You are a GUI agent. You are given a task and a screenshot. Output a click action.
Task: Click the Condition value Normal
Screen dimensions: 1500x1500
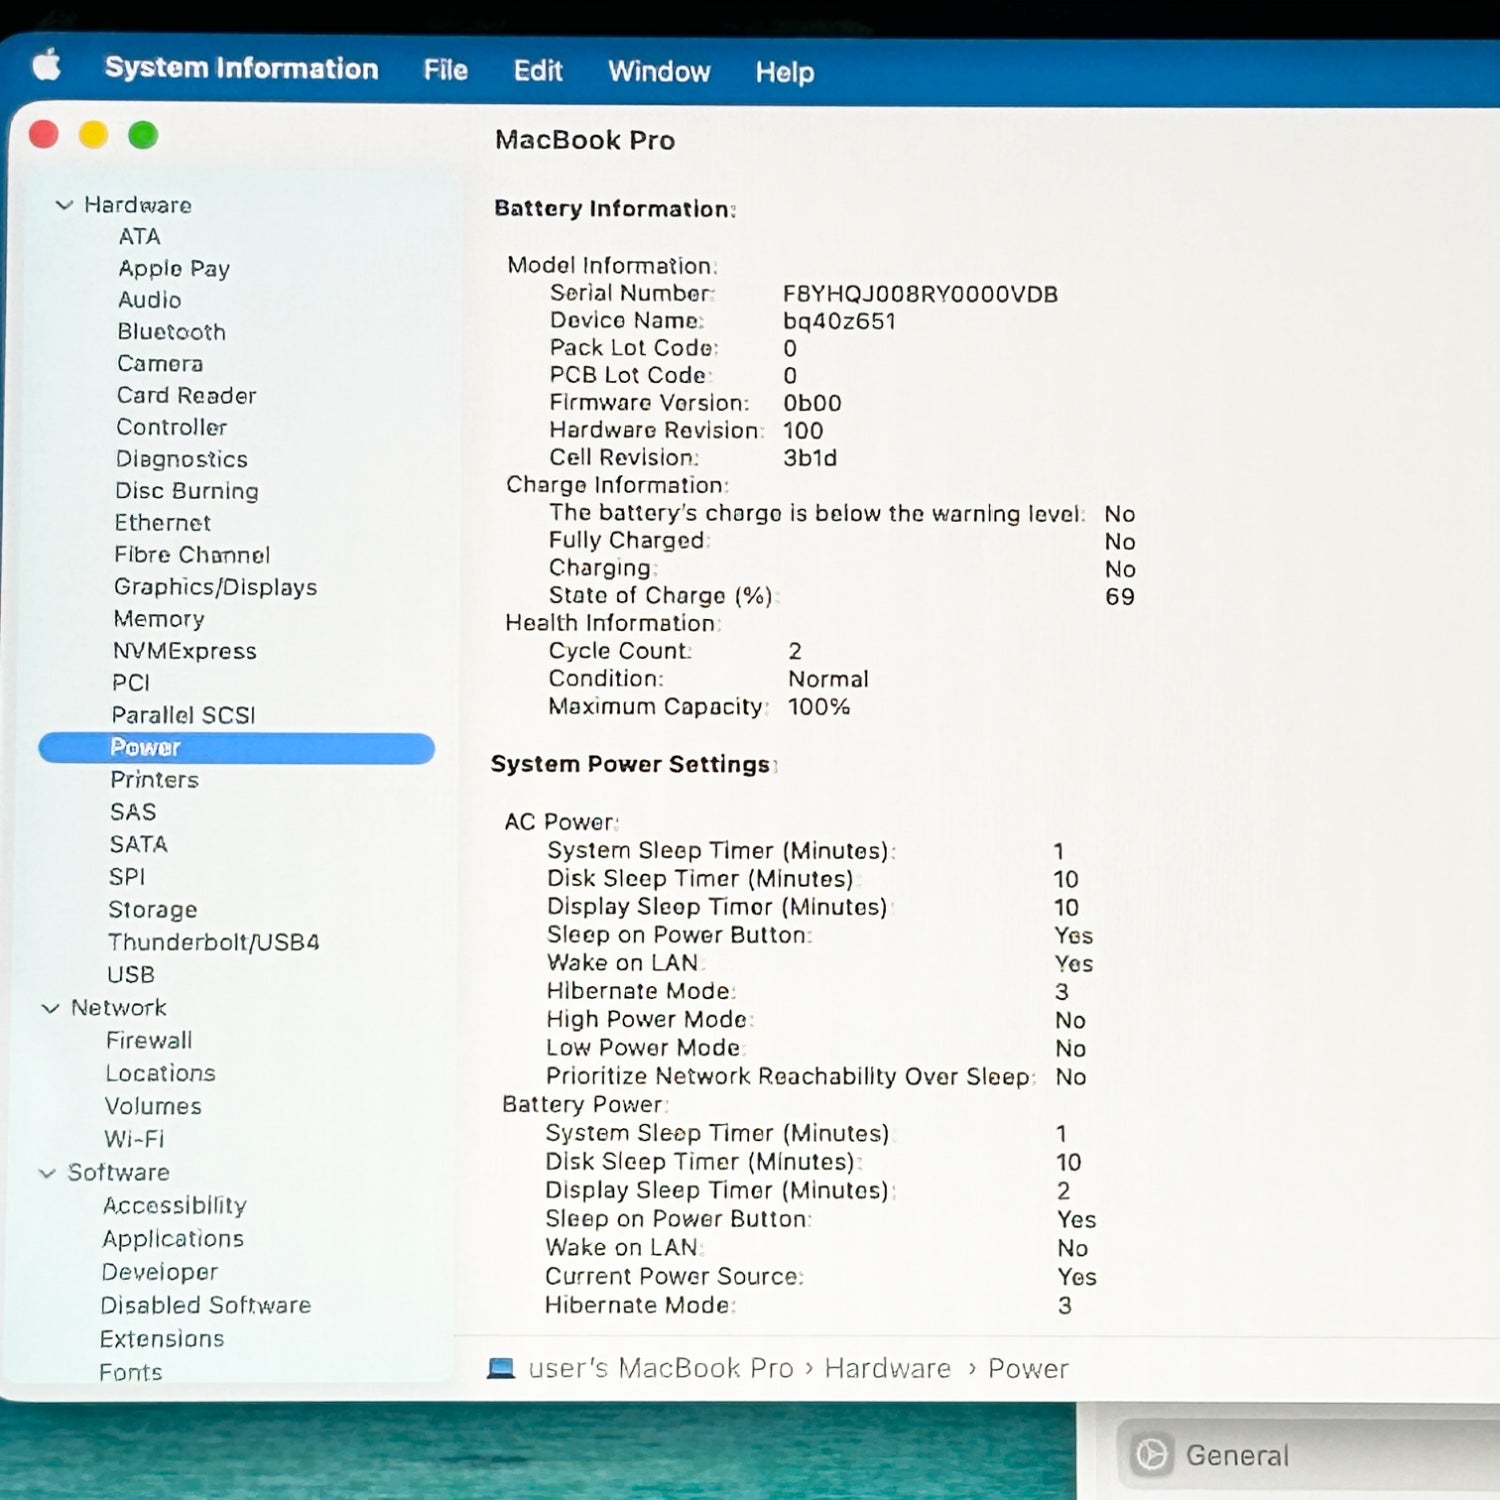(x=828, y=679)
